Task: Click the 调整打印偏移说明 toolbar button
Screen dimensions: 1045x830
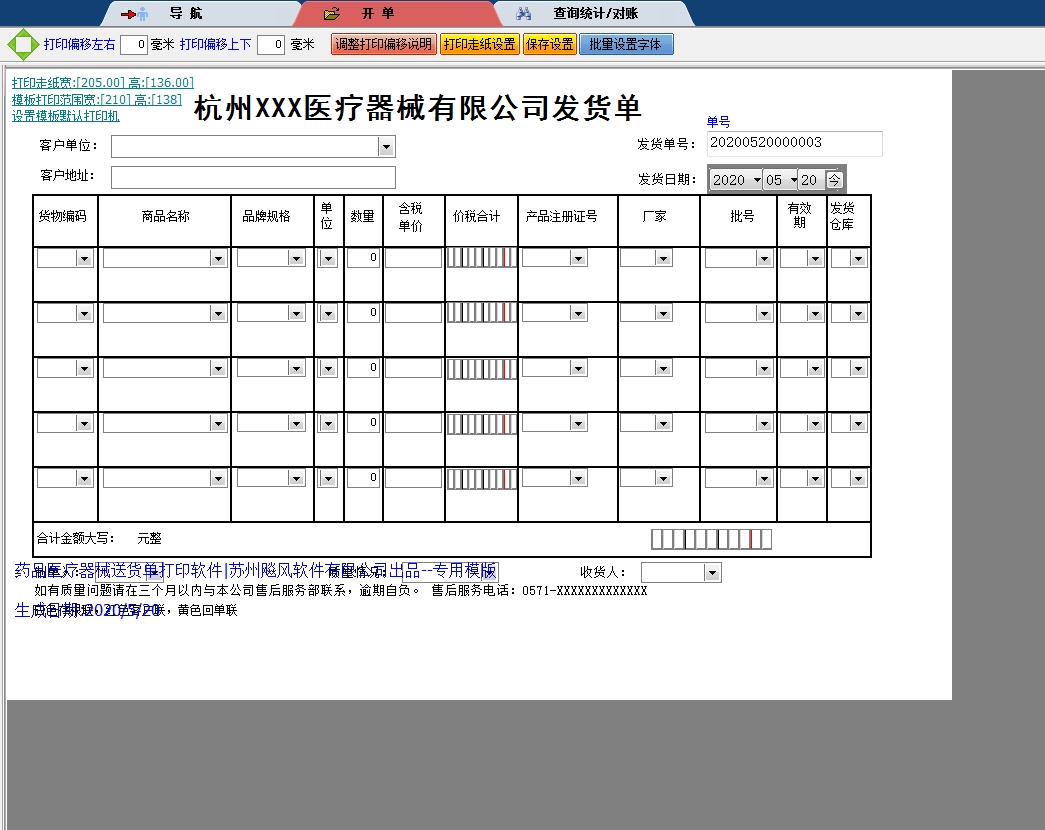Action: [x=382, y=44]
